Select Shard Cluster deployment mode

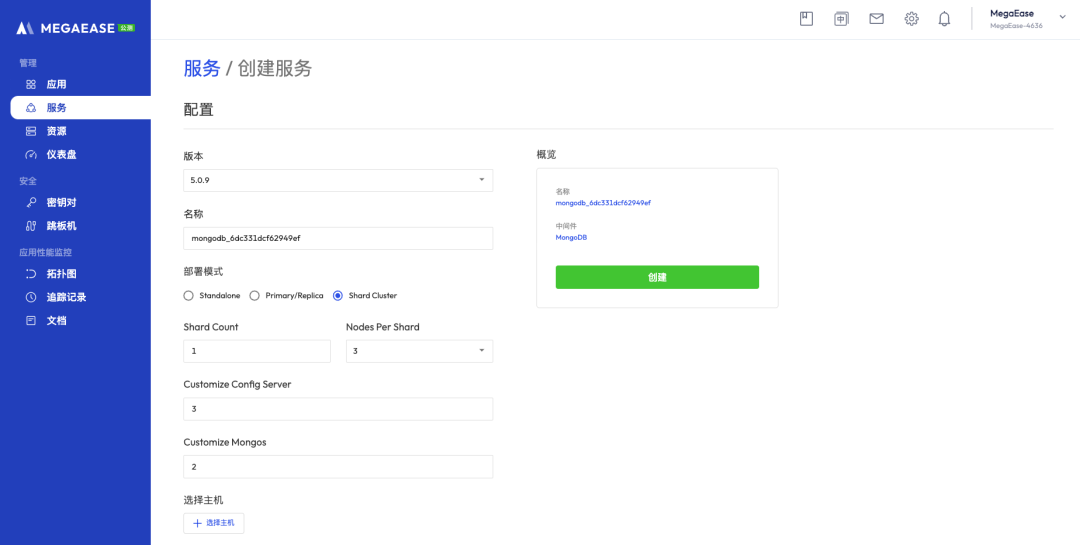click(x=338, y=296)
